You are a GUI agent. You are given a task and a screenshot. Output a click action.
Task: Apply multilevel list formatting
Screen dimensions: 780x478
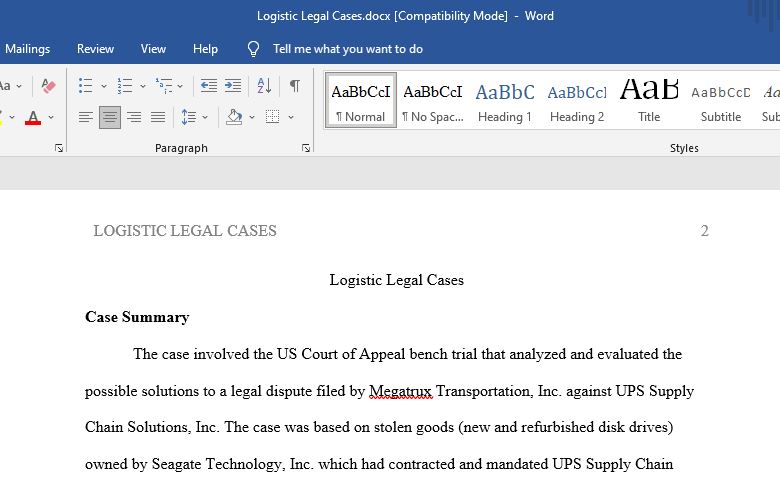(164, 86)
